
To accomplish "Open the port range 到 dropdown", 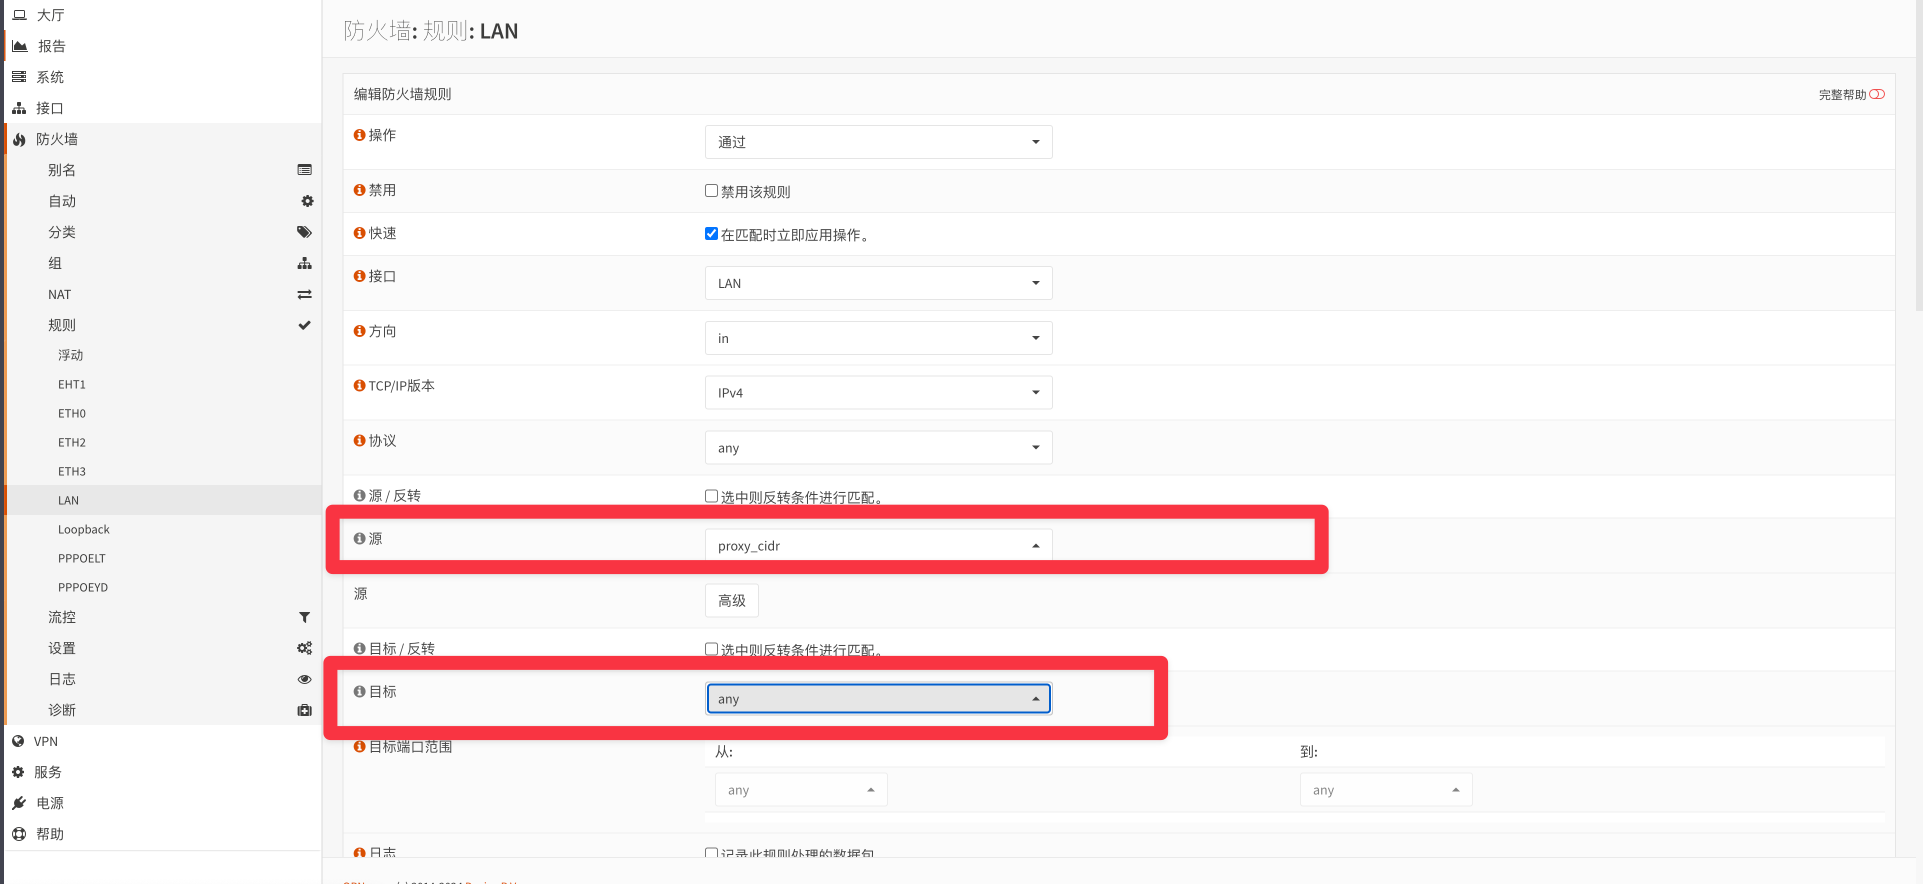I will pos(1386,790).
